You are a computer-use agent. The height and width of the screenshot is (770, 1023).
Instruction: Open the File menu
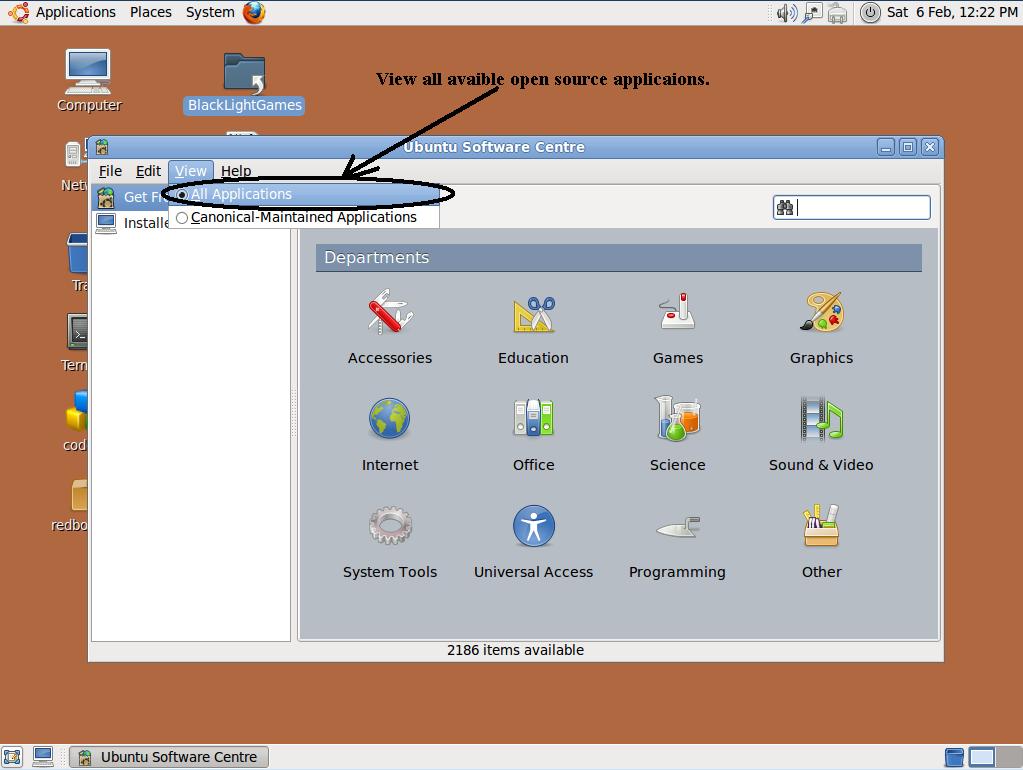110,171
